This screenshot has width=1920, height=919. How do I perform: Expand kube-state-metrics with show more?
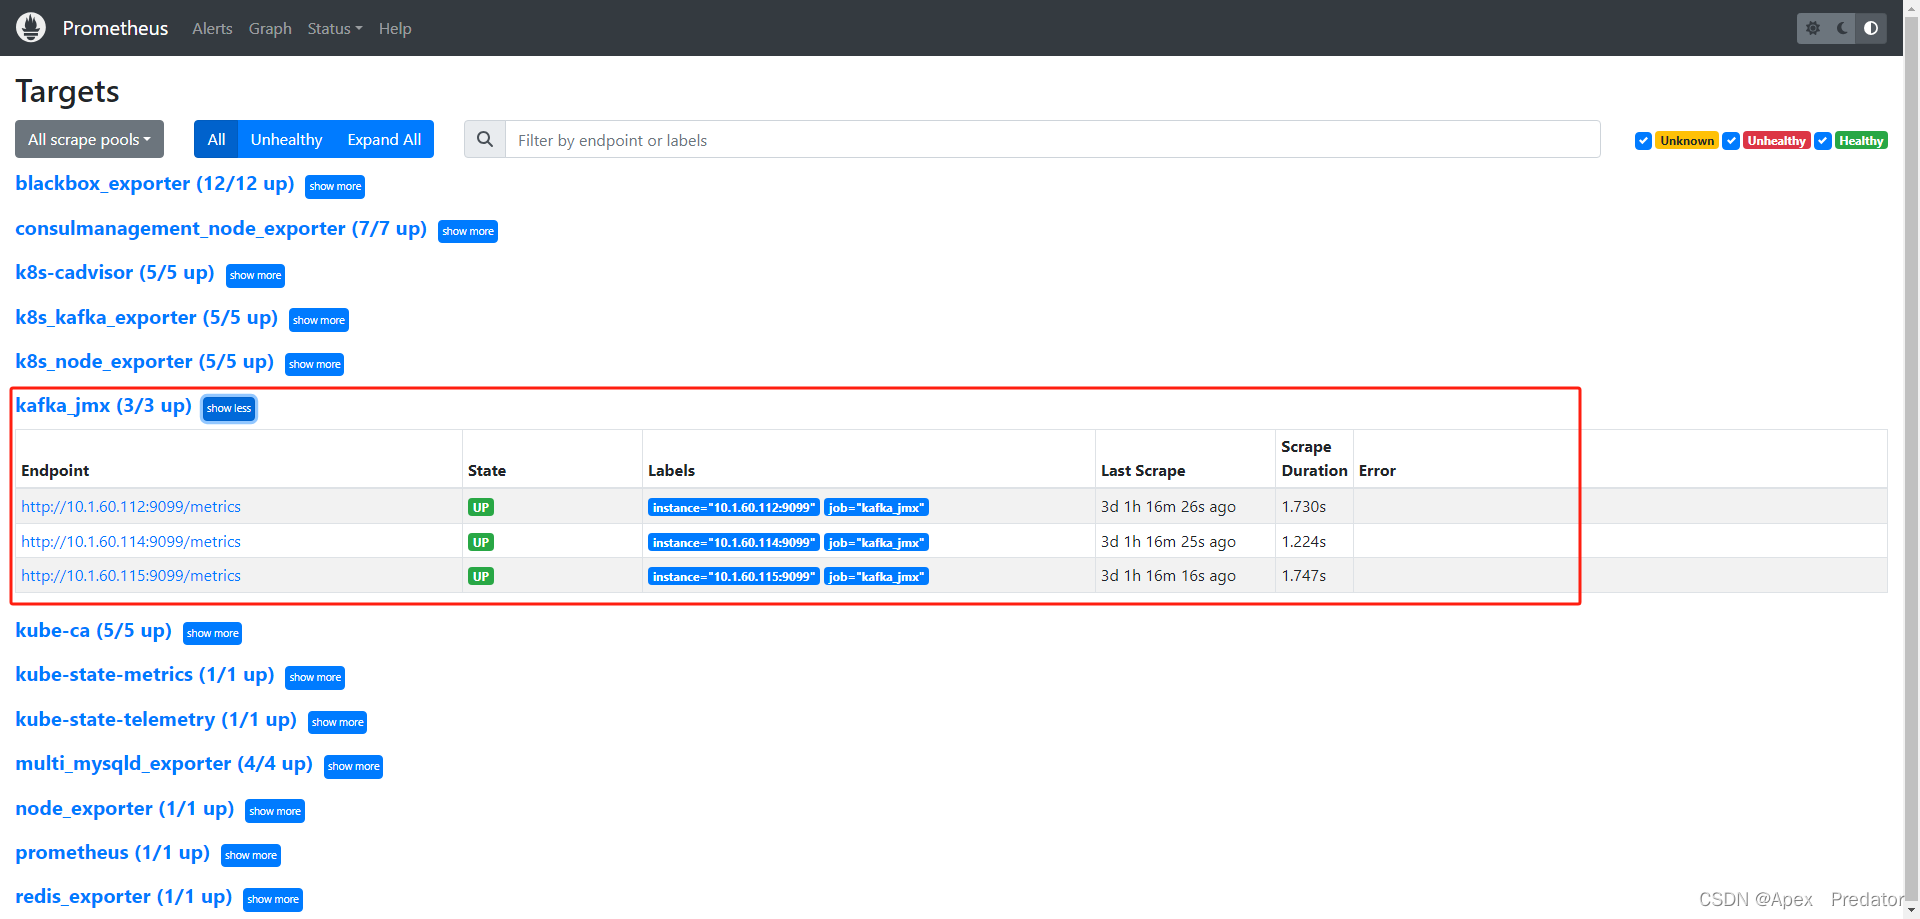[315, 677]
